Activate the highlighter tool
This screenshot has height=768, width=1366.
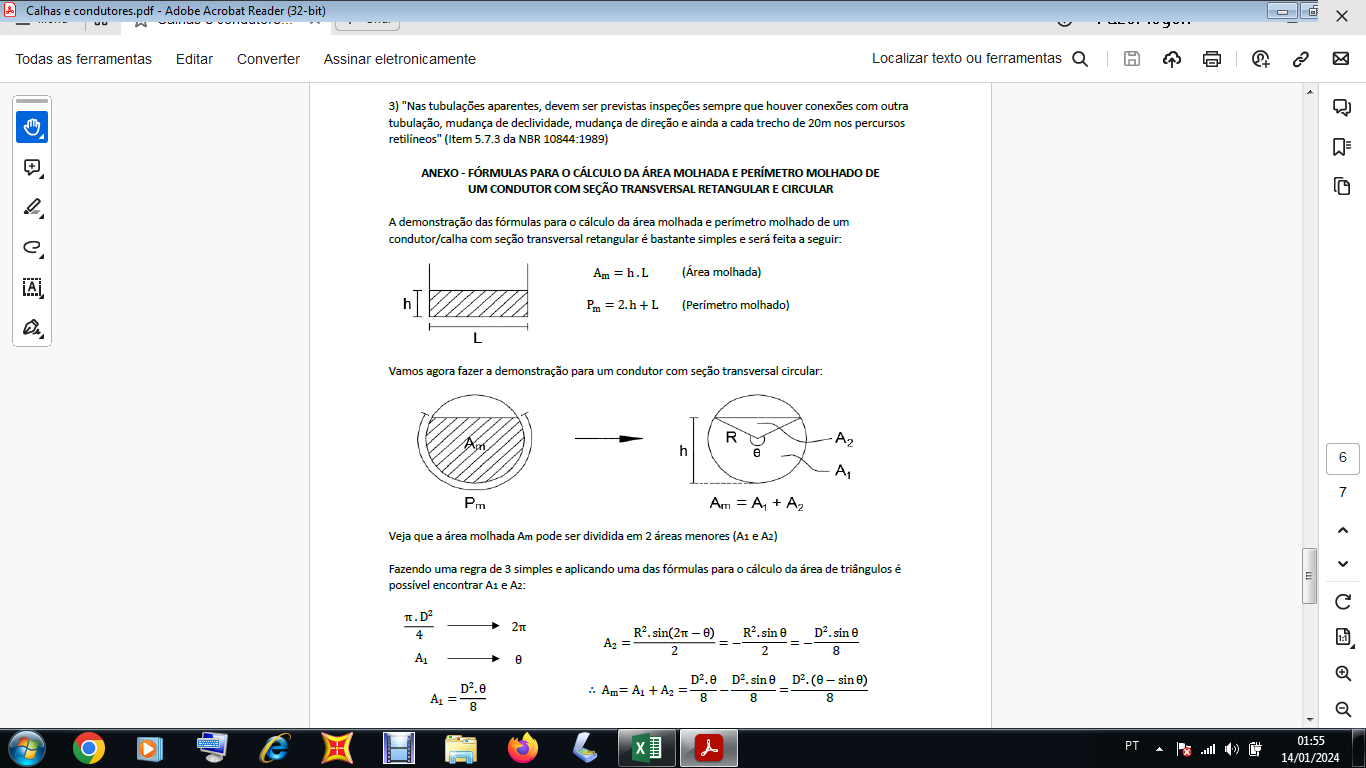32,208
